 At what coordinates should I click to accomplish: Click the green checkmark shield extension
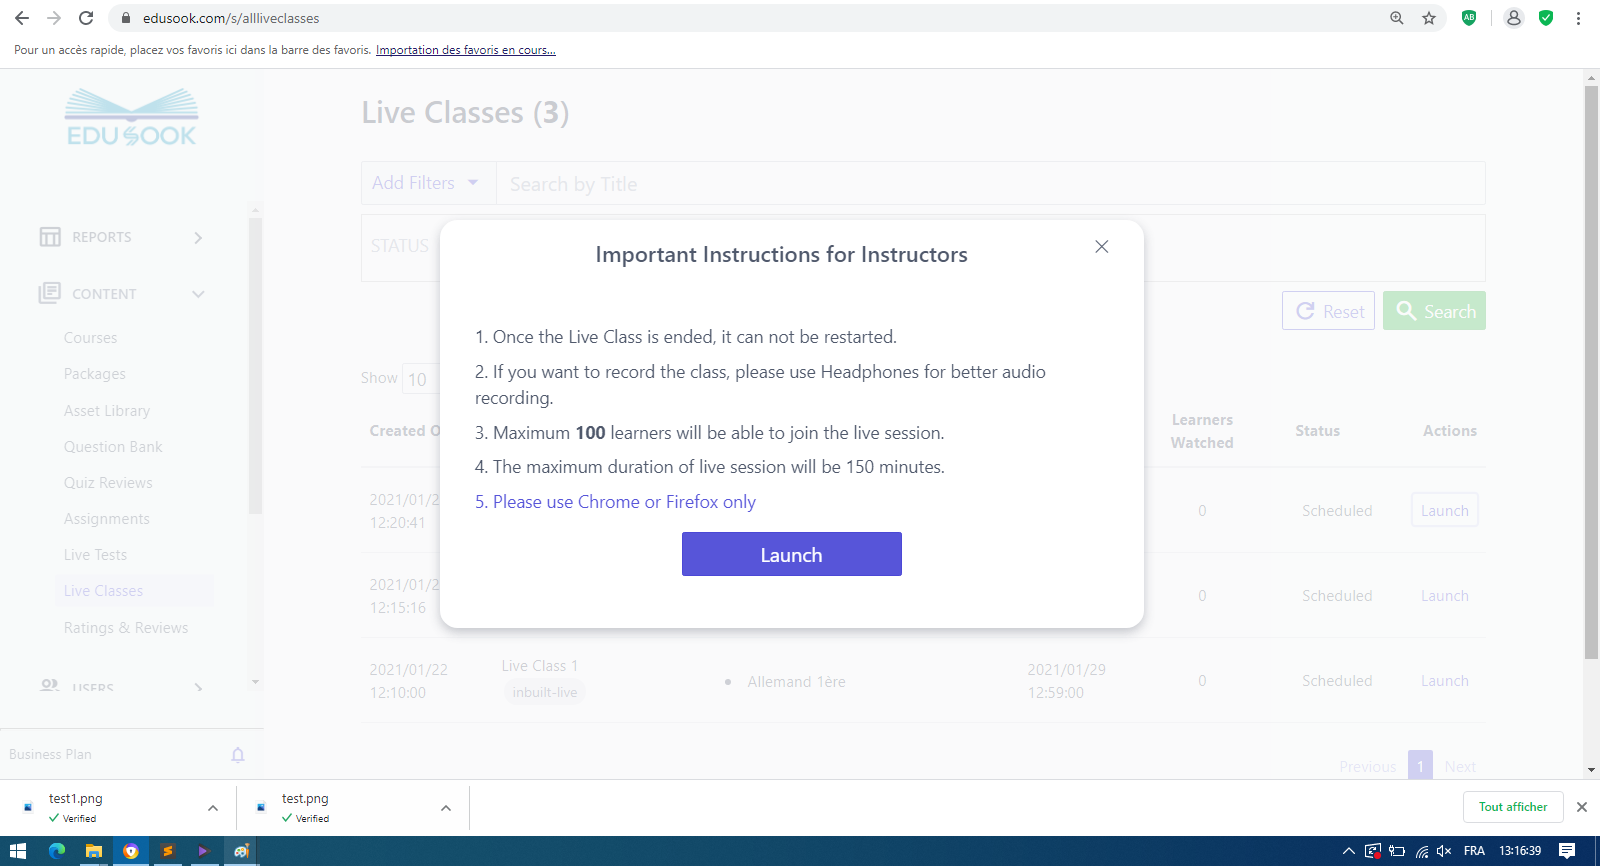click(x=1546, y=18)
